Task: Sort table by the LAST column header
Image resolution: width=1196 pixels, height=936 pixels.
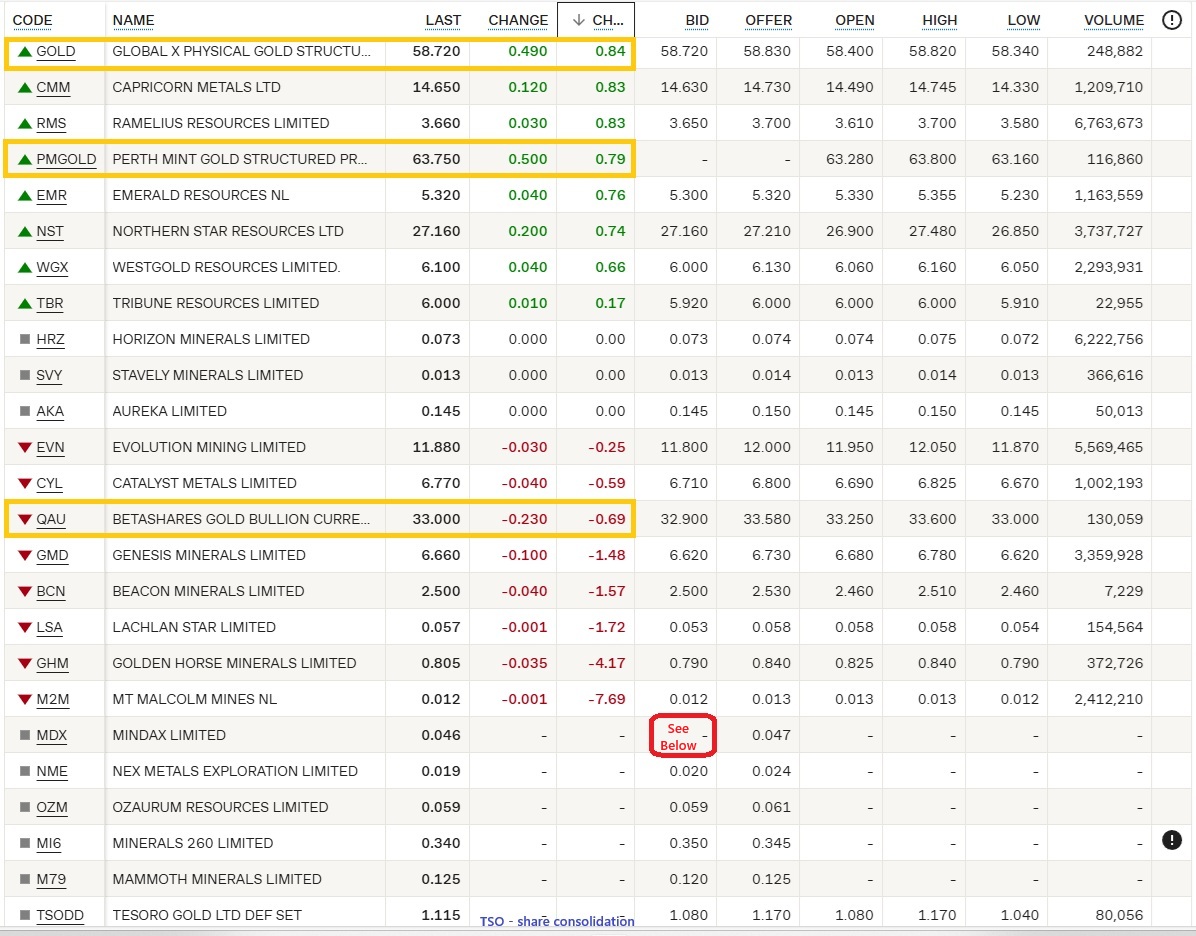Action: 443,20
